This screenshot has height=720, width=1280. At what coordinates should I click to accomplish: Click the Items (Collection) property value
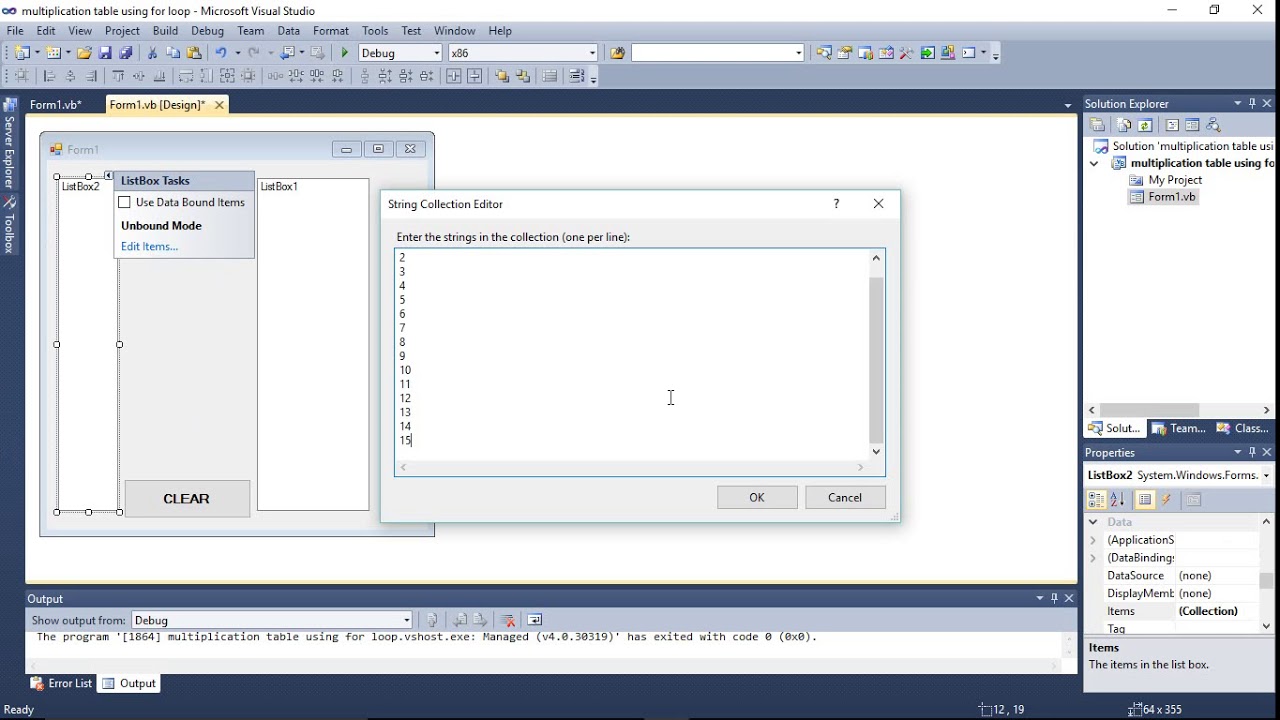coord(1216,611)
